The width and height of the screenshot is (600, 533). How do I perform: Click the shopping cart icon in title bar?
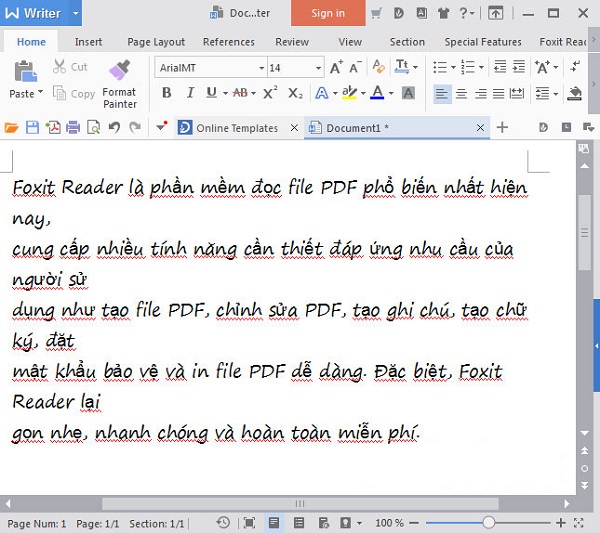coord(376,14)
